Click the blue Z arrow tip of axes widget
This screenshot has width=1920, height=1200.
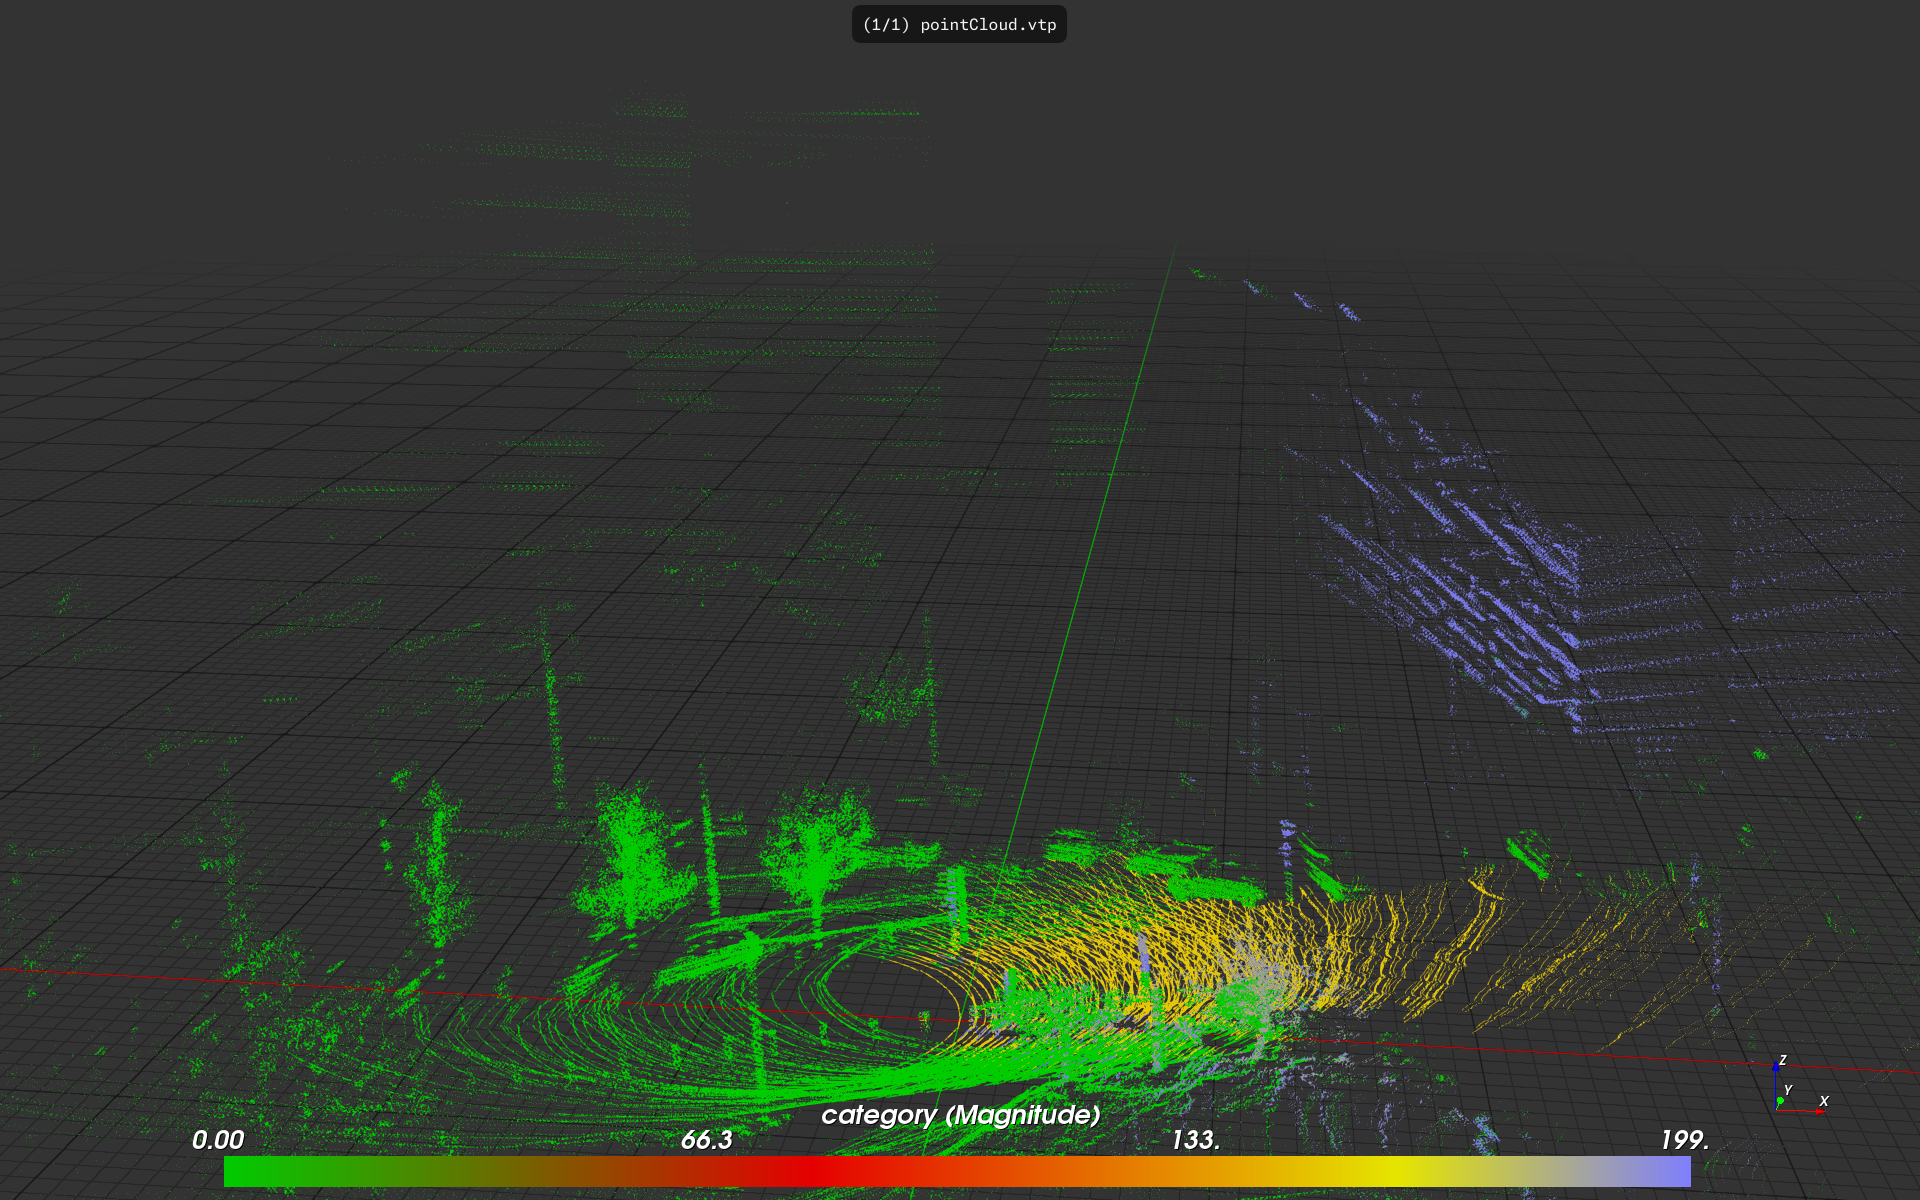pos(1776,1067)
